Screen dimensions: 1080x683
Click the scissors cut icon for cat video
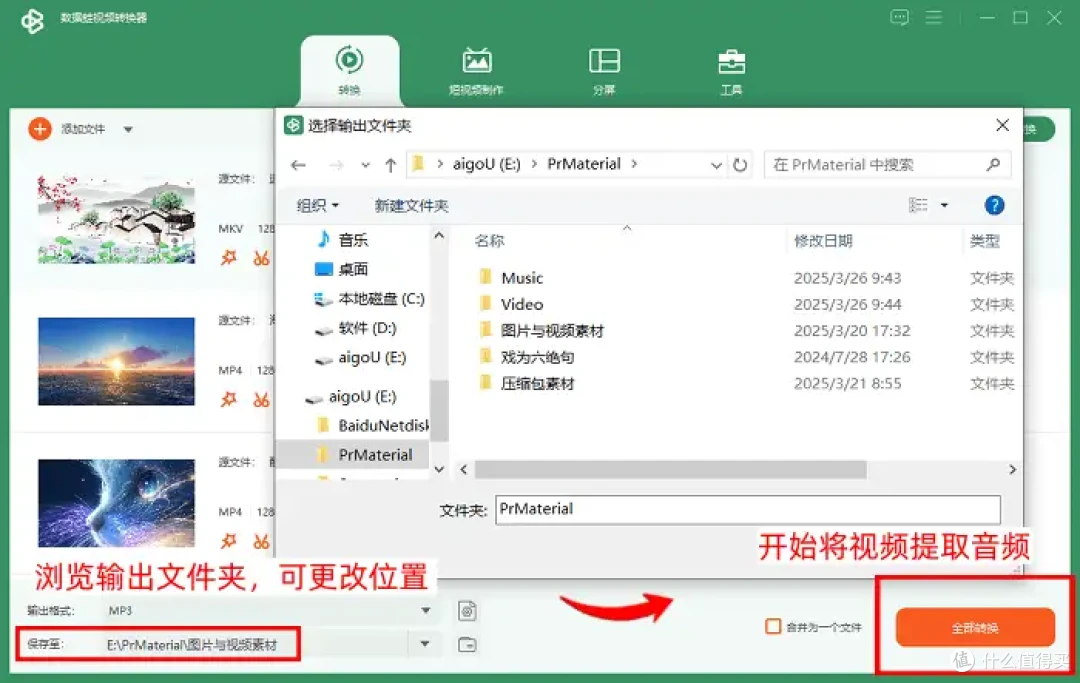click(x=261, y=541)
